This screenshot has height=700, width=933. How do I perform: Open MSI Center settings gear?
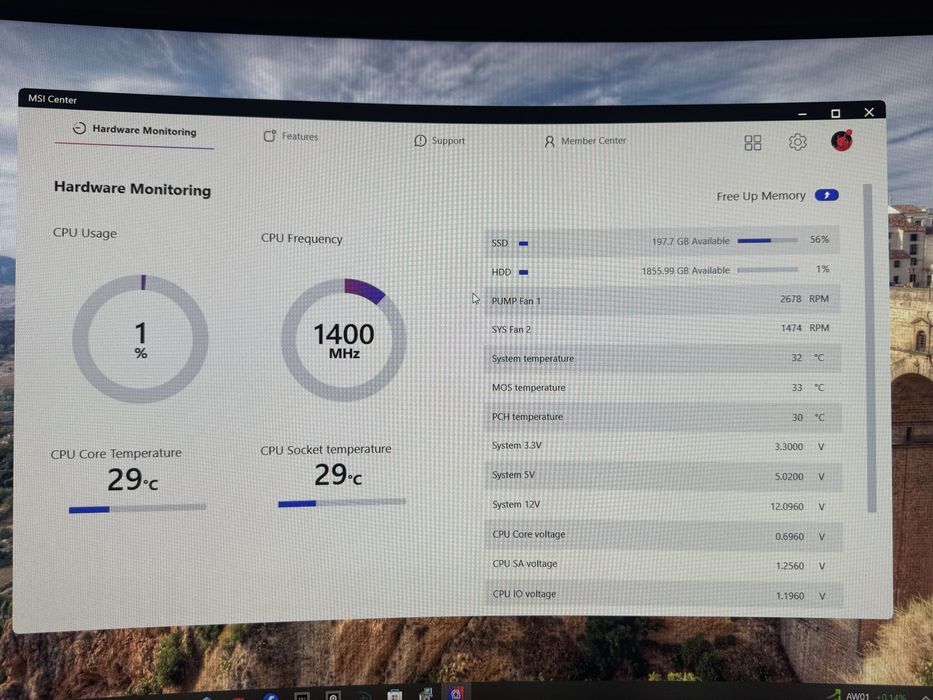coord(797,142)
